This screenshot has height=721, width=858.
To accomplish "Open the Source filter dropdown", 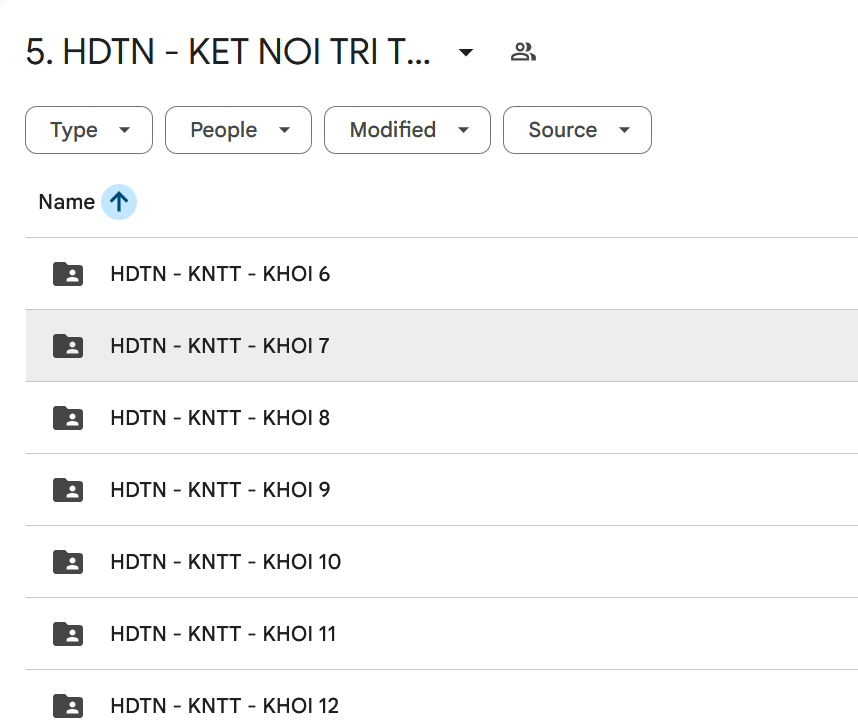I will [577, 130].
